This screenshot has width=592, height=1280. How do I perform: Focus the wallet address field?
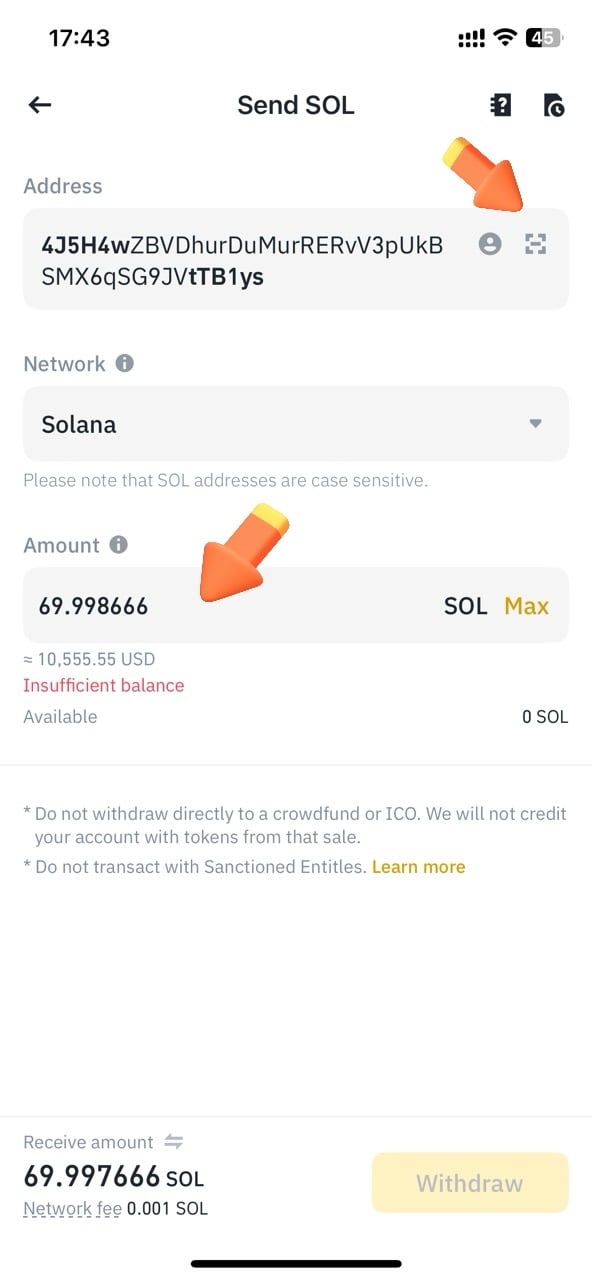pyautogui.click(x=296, y=259)
